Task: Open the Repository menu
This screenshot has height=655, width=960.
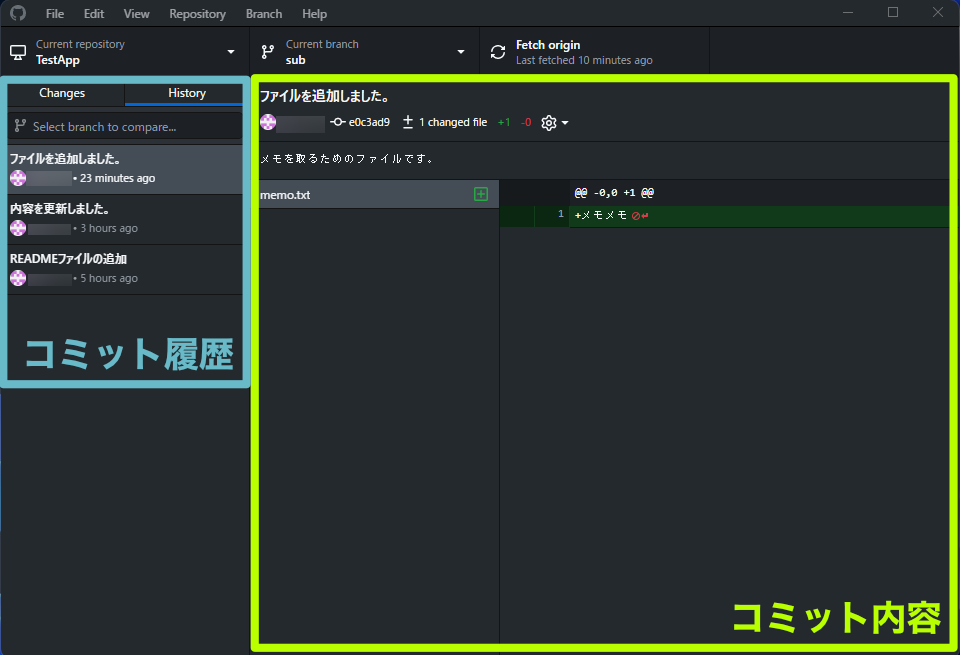Action: click(x=197, y=13)
